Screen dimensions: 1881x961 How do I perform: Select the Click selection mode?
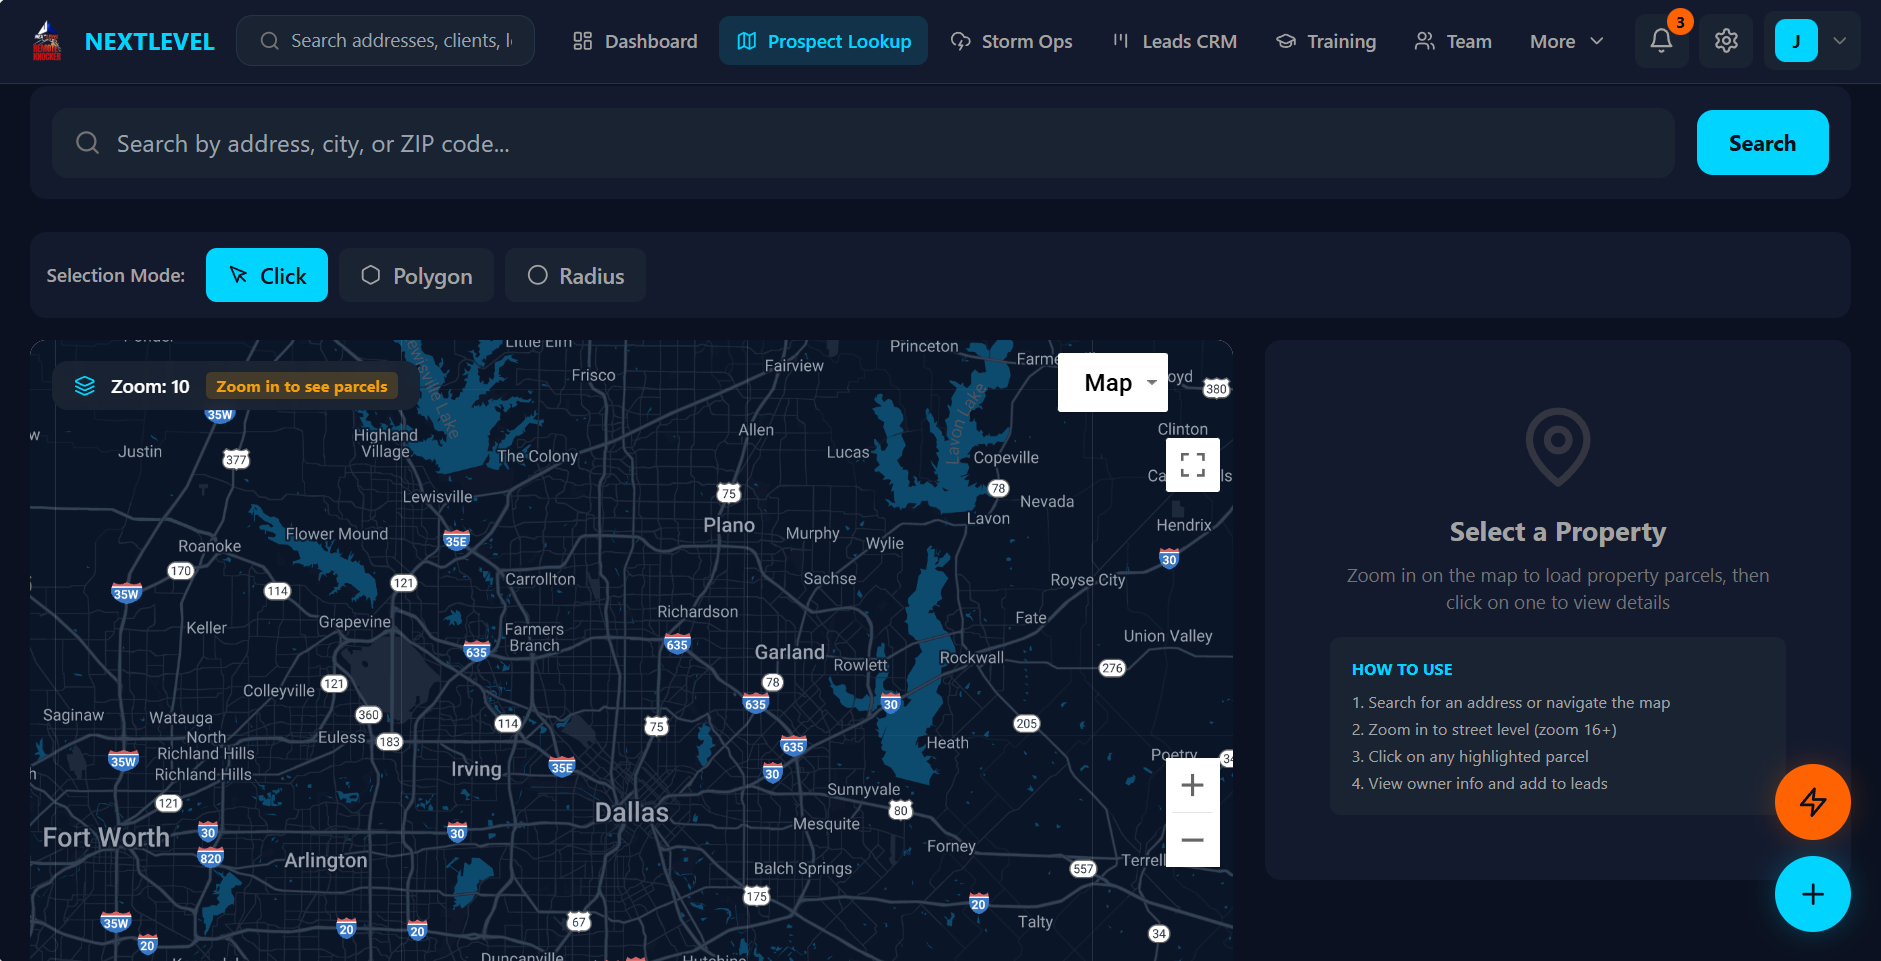point(266,275)
